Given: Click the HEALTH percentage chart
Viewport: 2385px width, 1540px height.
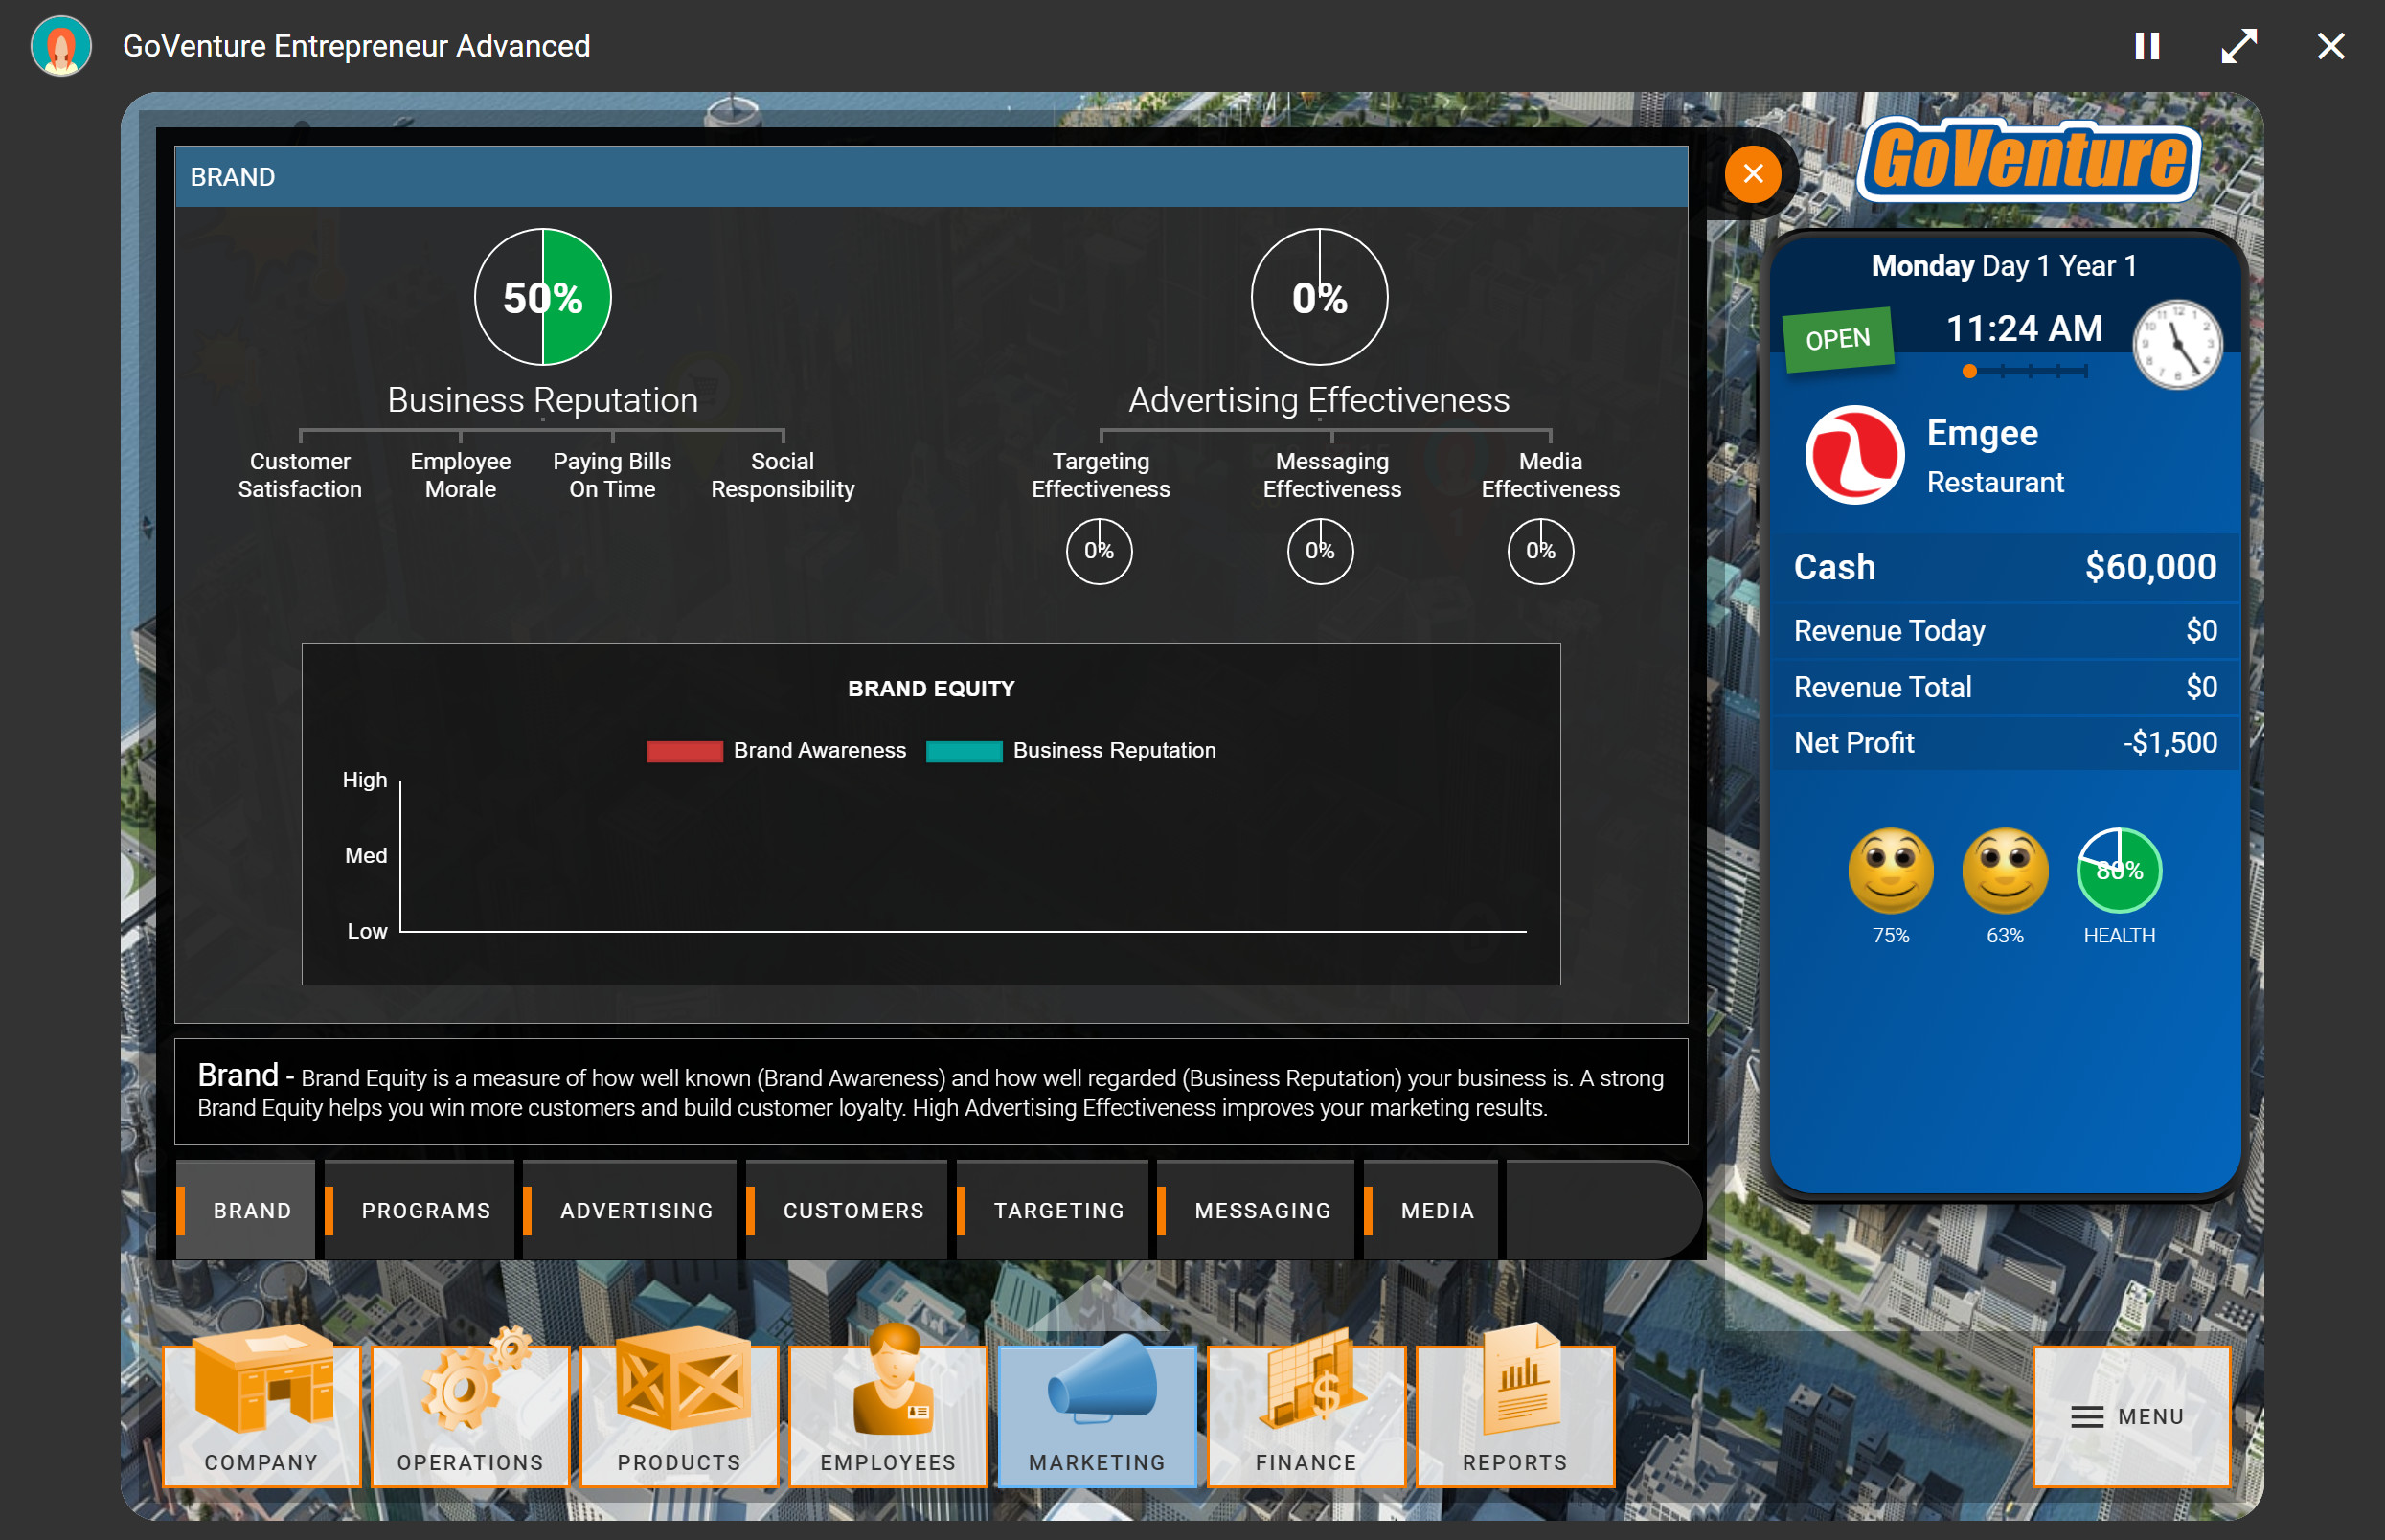Looking at the screenshot, I should [2119, 869].
